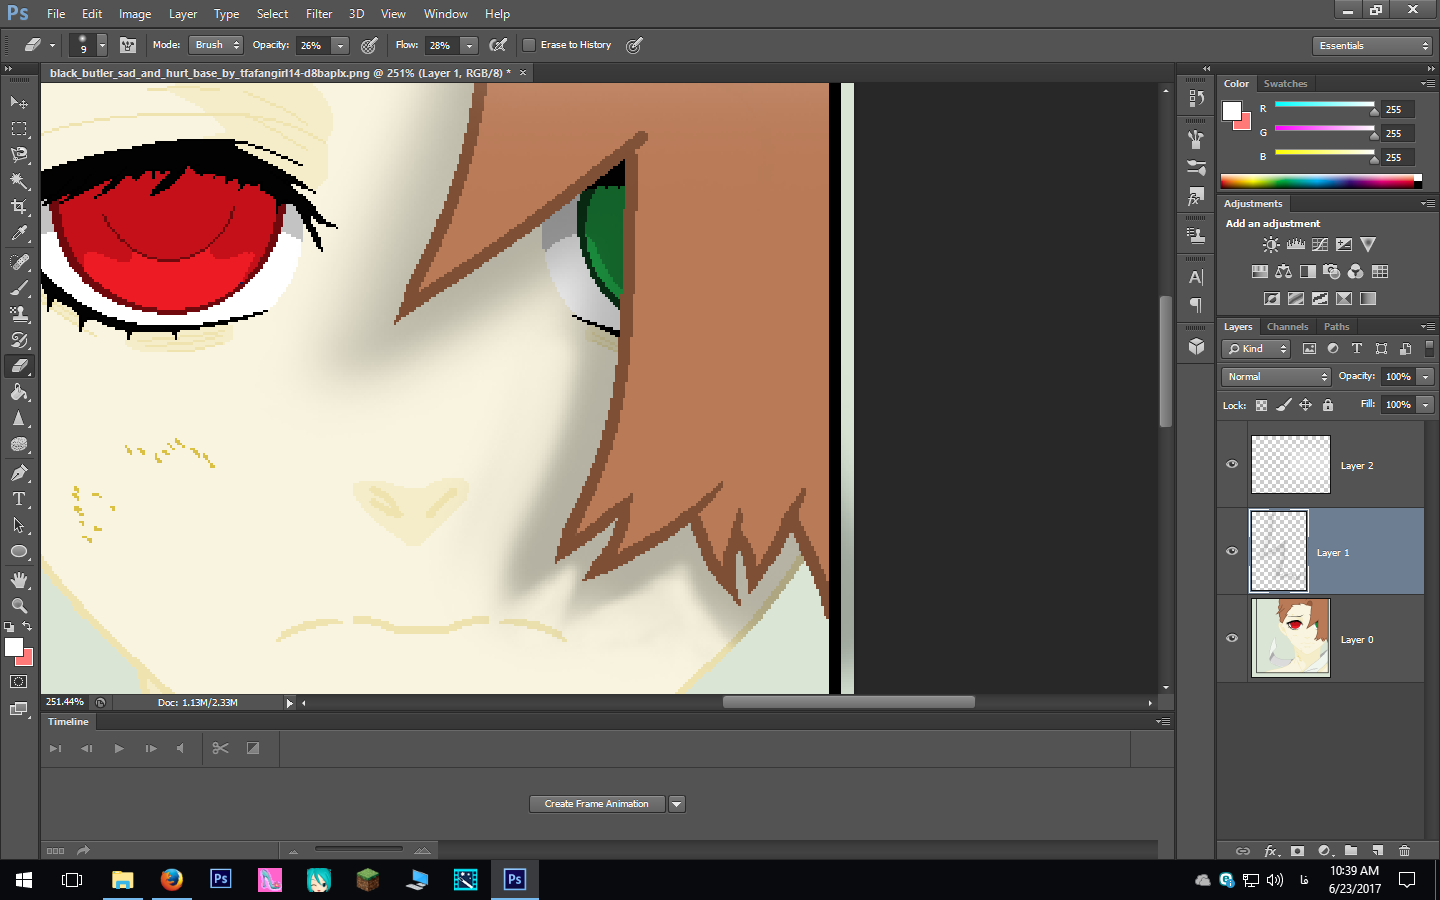Select the Zoom tool

[19, 606]
